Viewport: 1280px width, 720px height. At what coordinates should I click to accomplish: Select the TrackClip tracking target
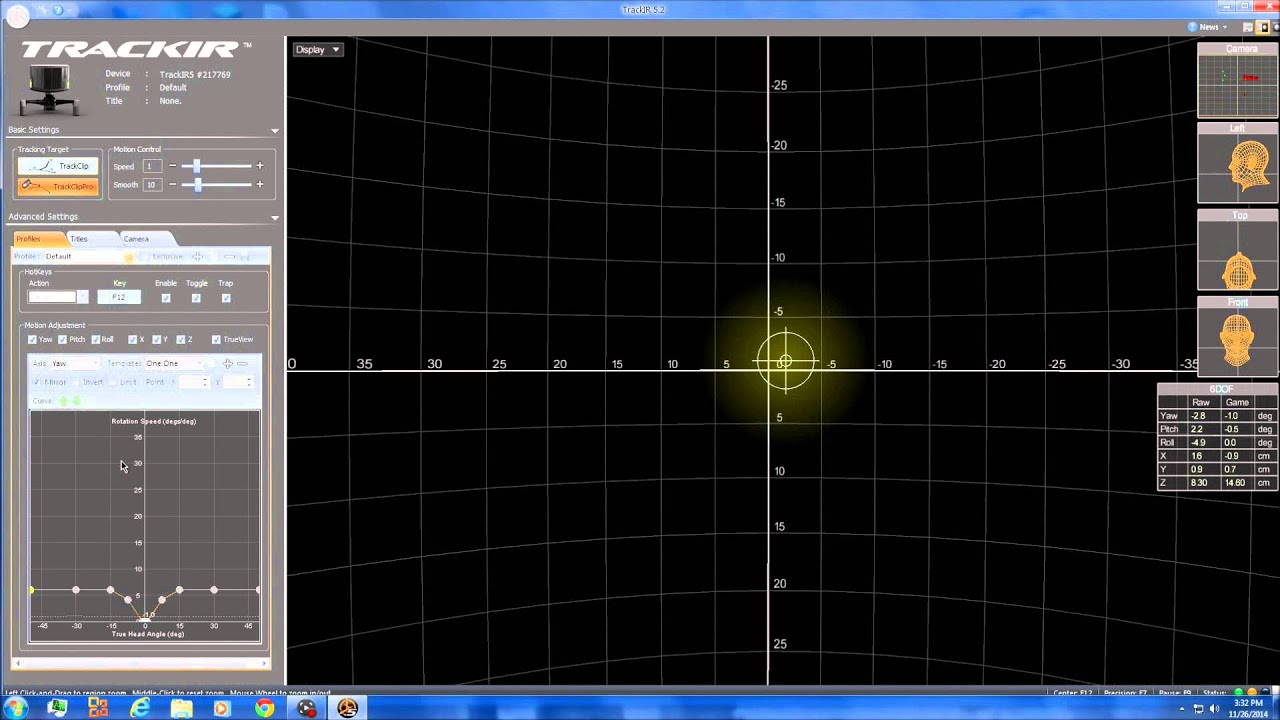point(58,166)
